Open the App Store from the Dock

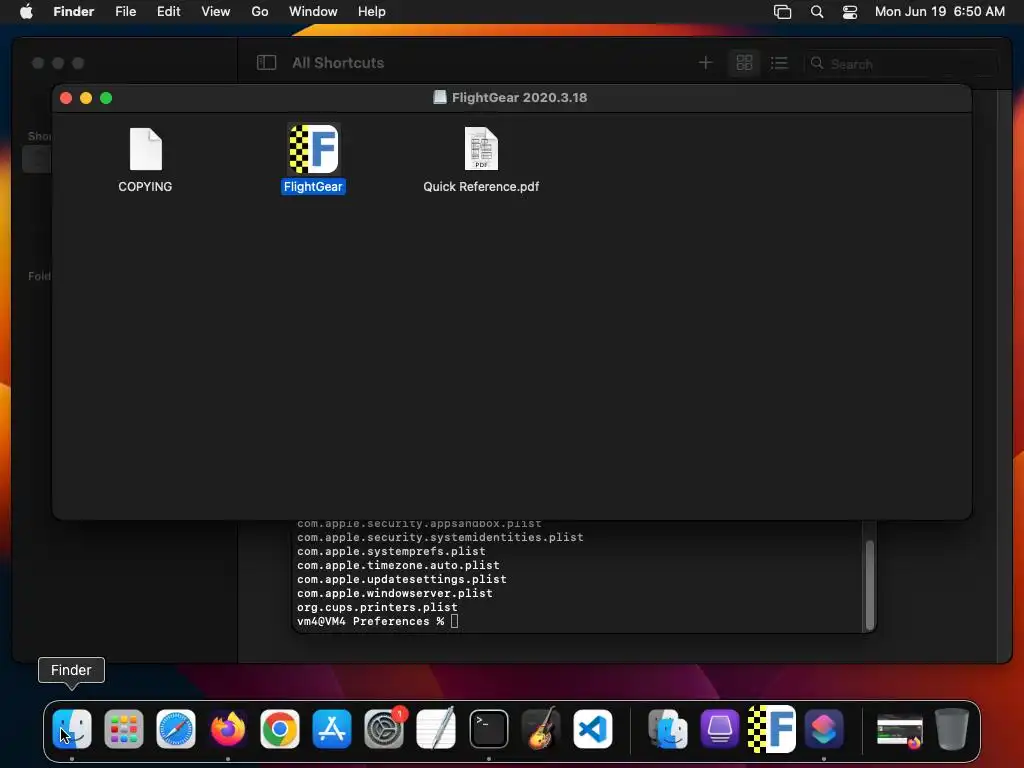point(332,729)
